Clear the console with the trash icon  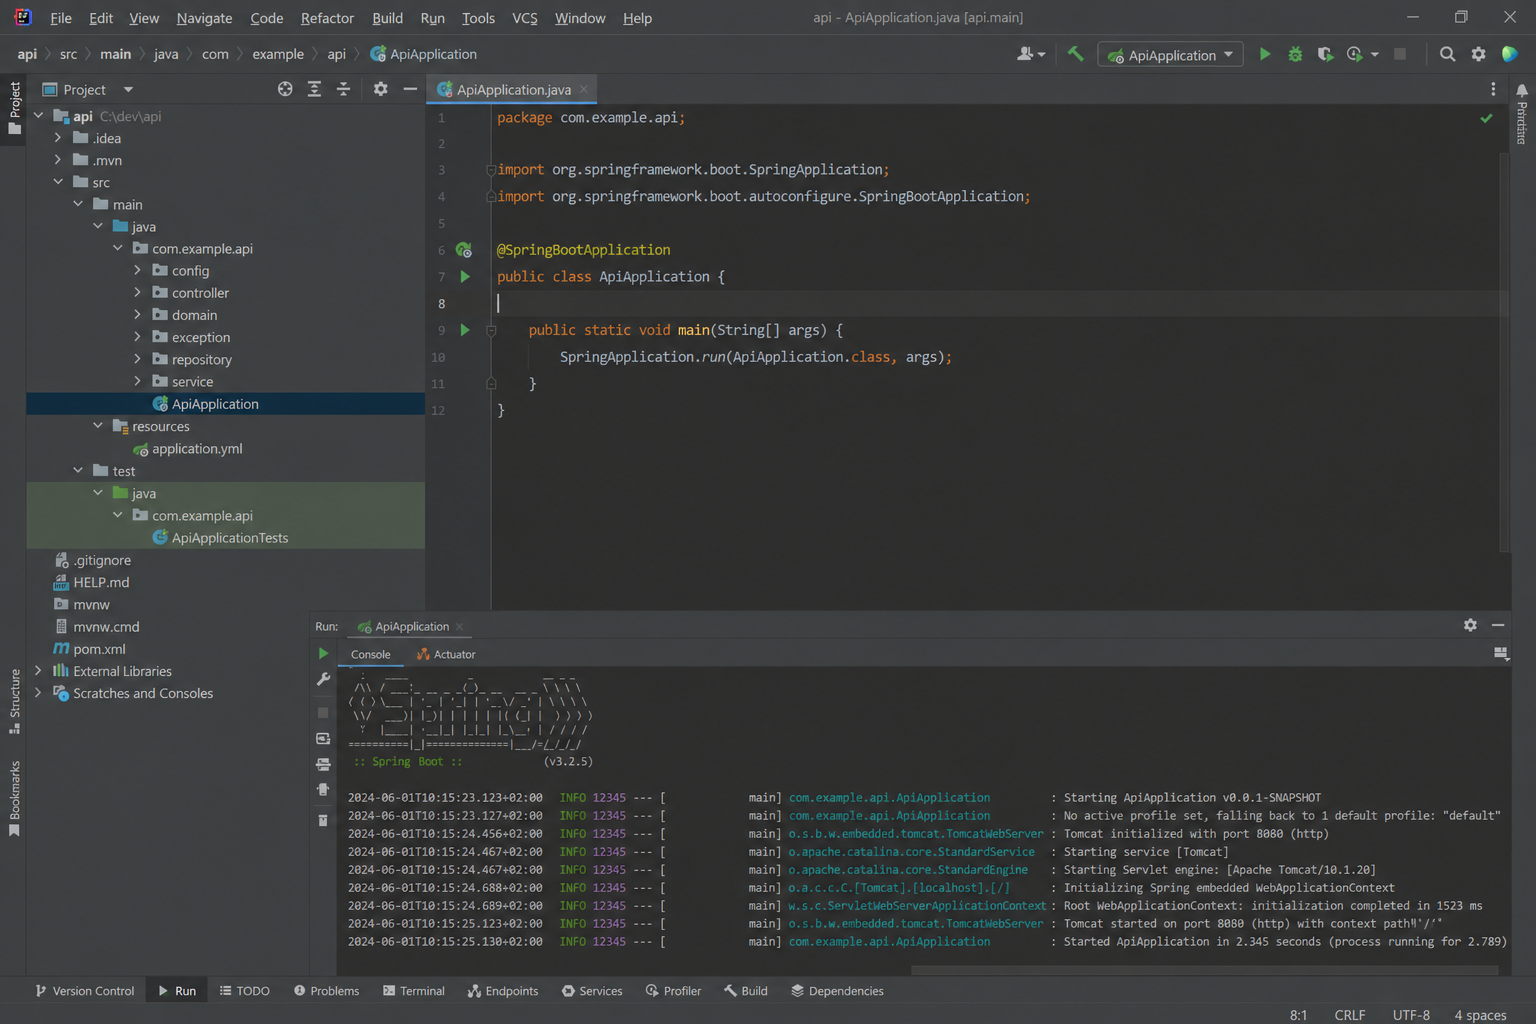tap(323, 820)
